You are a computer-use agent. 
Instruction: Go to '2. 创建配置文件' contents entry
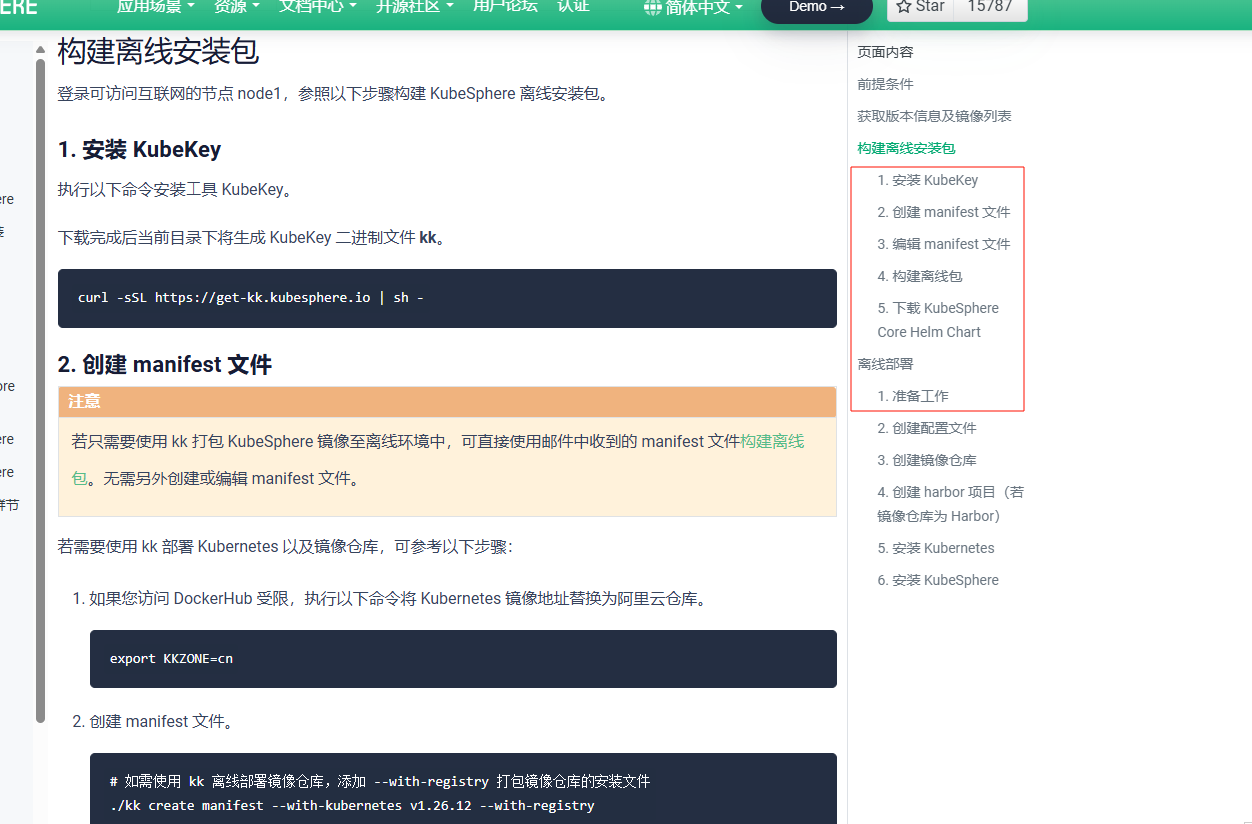pos(926,428)
